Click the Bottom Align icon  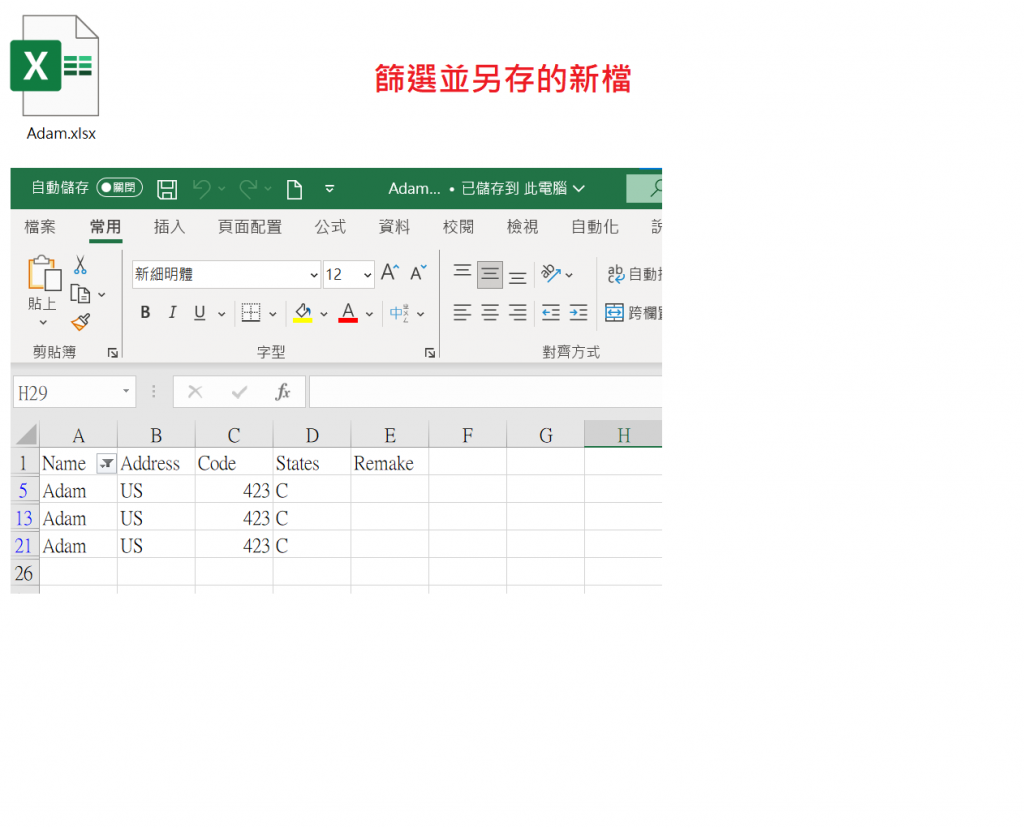pyautogui.click(x=518, y=276)
